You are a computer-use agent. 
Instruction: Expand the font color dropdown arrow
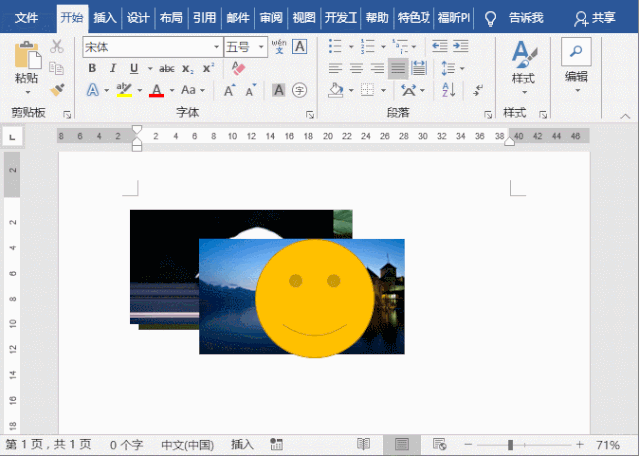click(172, 90)
